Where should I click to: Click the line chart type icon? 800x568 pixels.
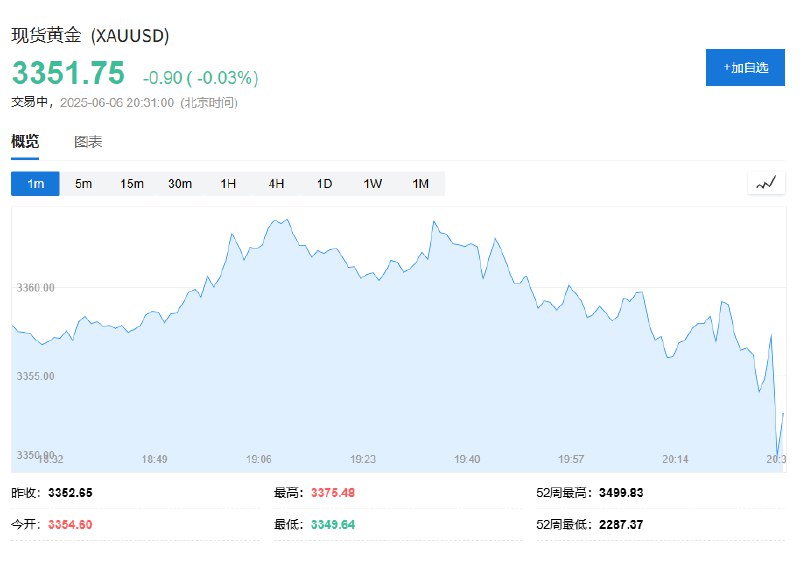coord(766,183)
